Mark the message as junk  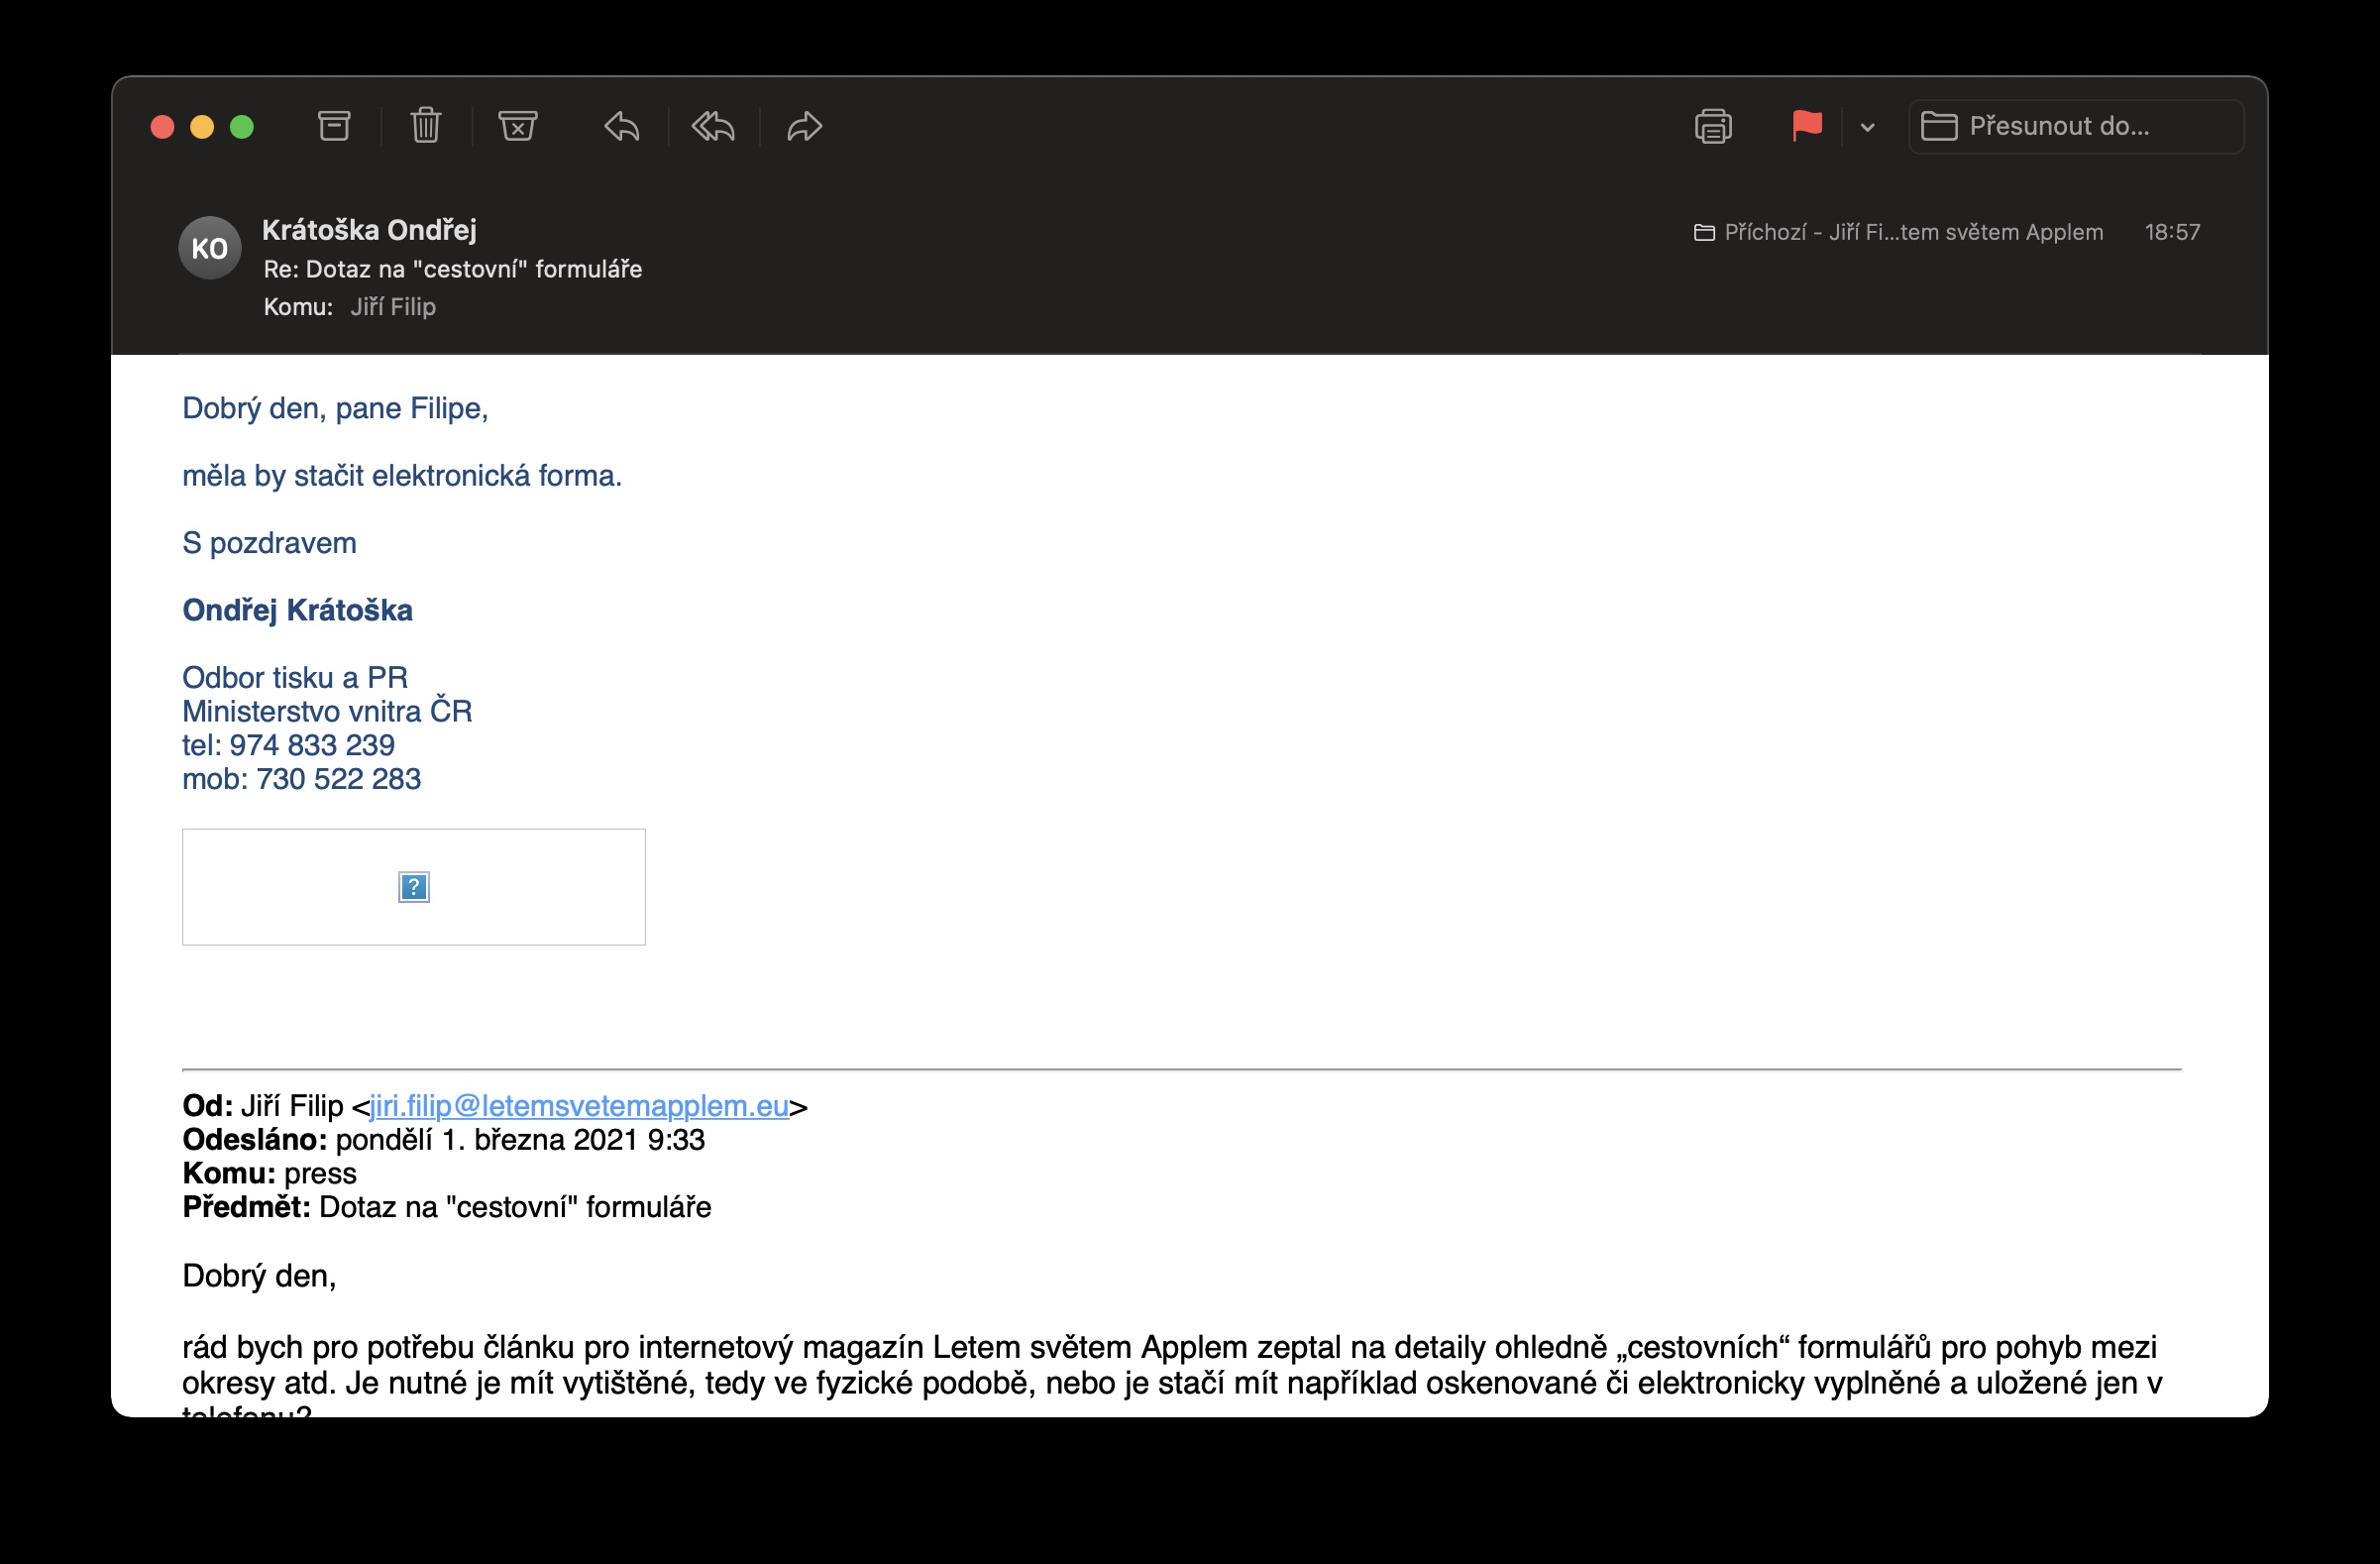517,126
